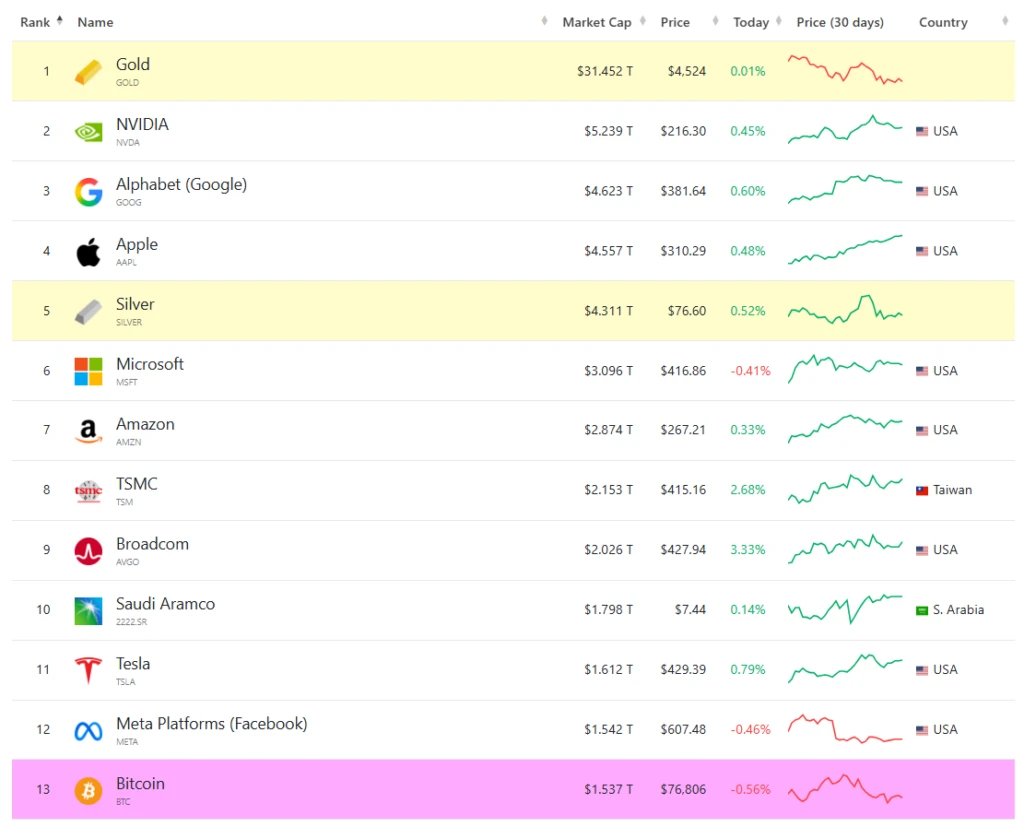Open the Bitcoin asset link
The height and width of the screenshot is (827, 1024).
pyautogui.click(x=140, y=784)
